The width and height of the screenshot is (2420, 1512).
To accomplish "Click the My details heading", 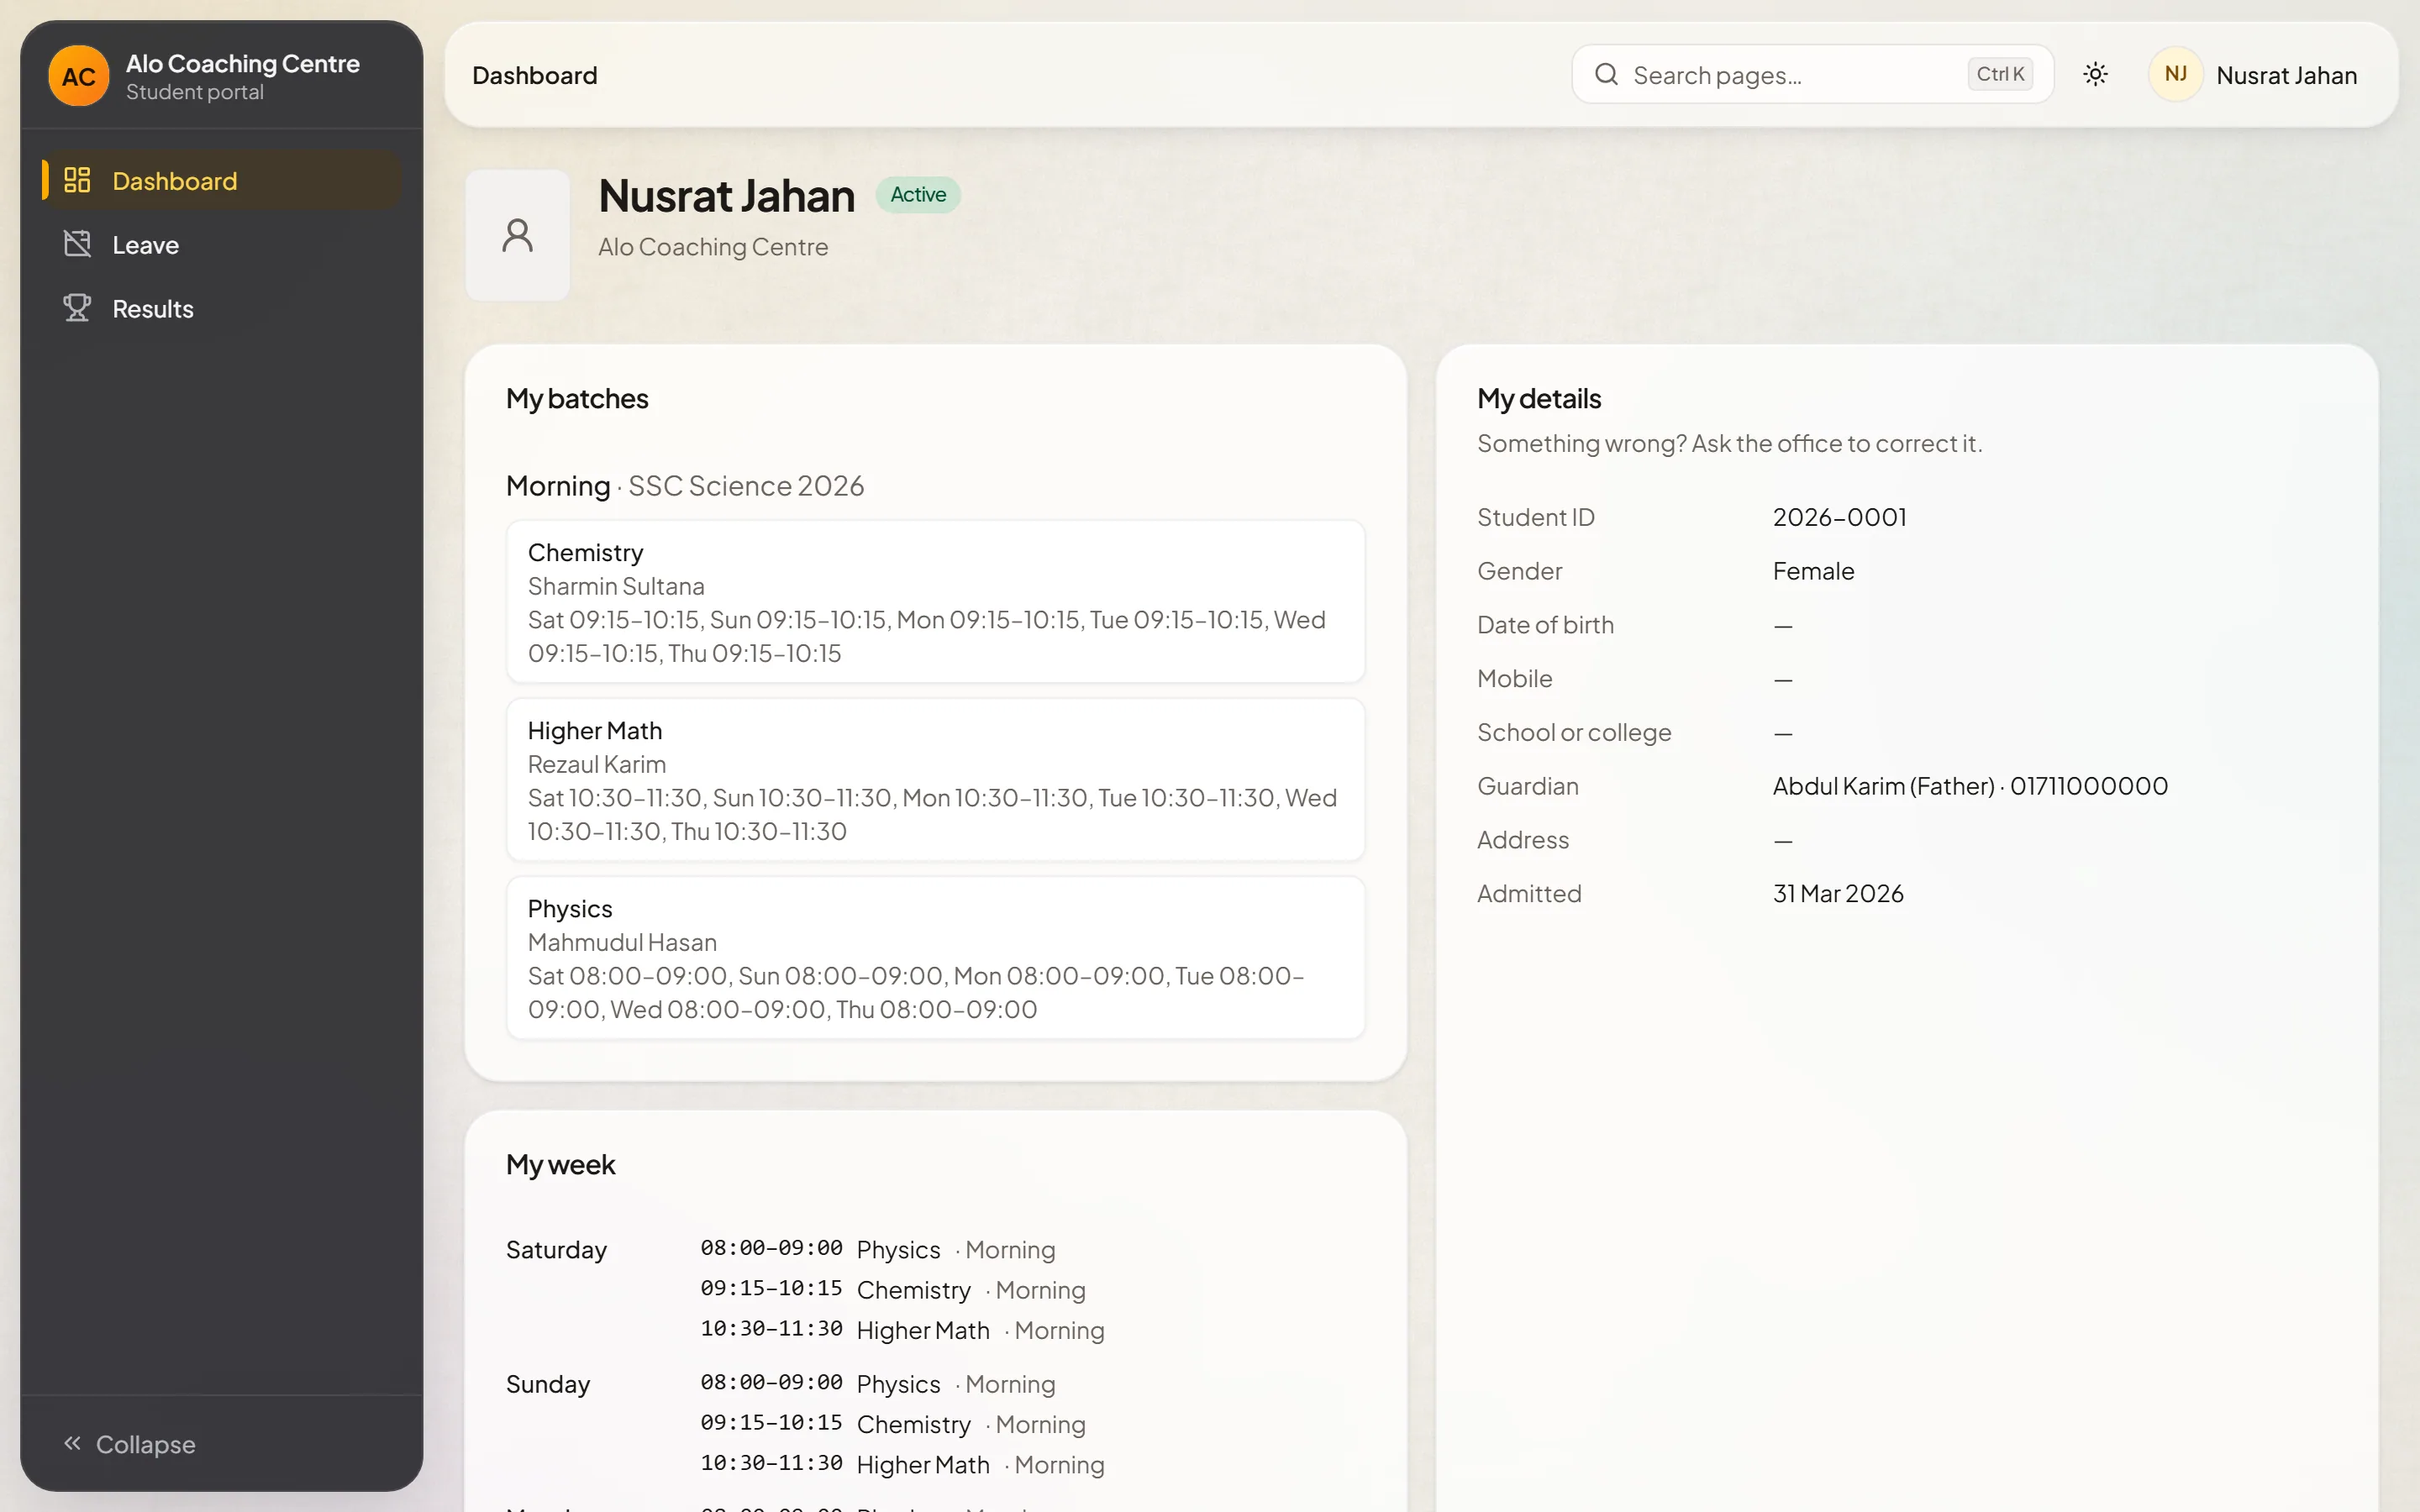I will pos(1539,399).
